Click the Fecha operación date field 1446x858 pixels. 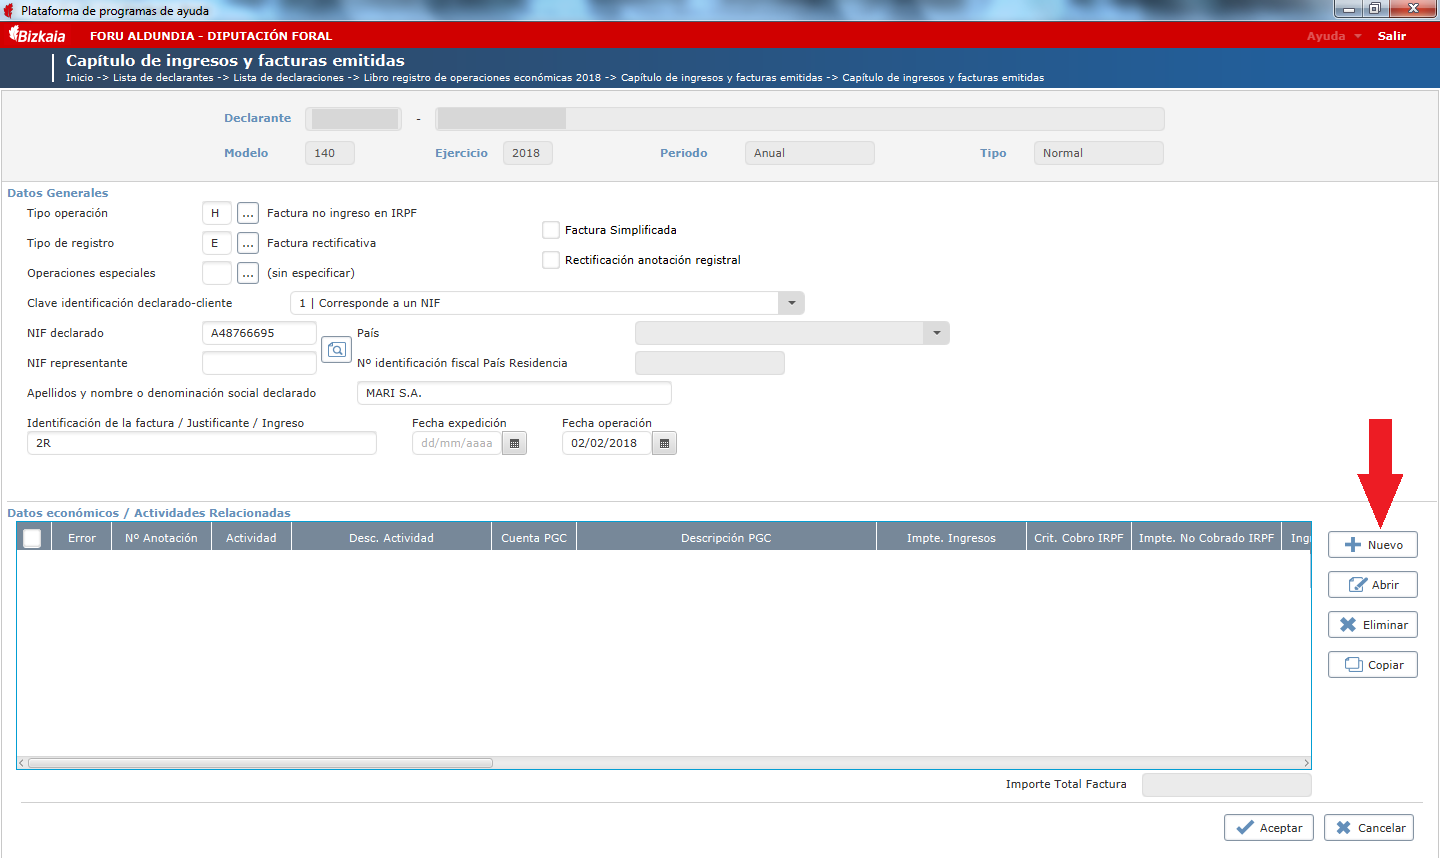(607, 443)
